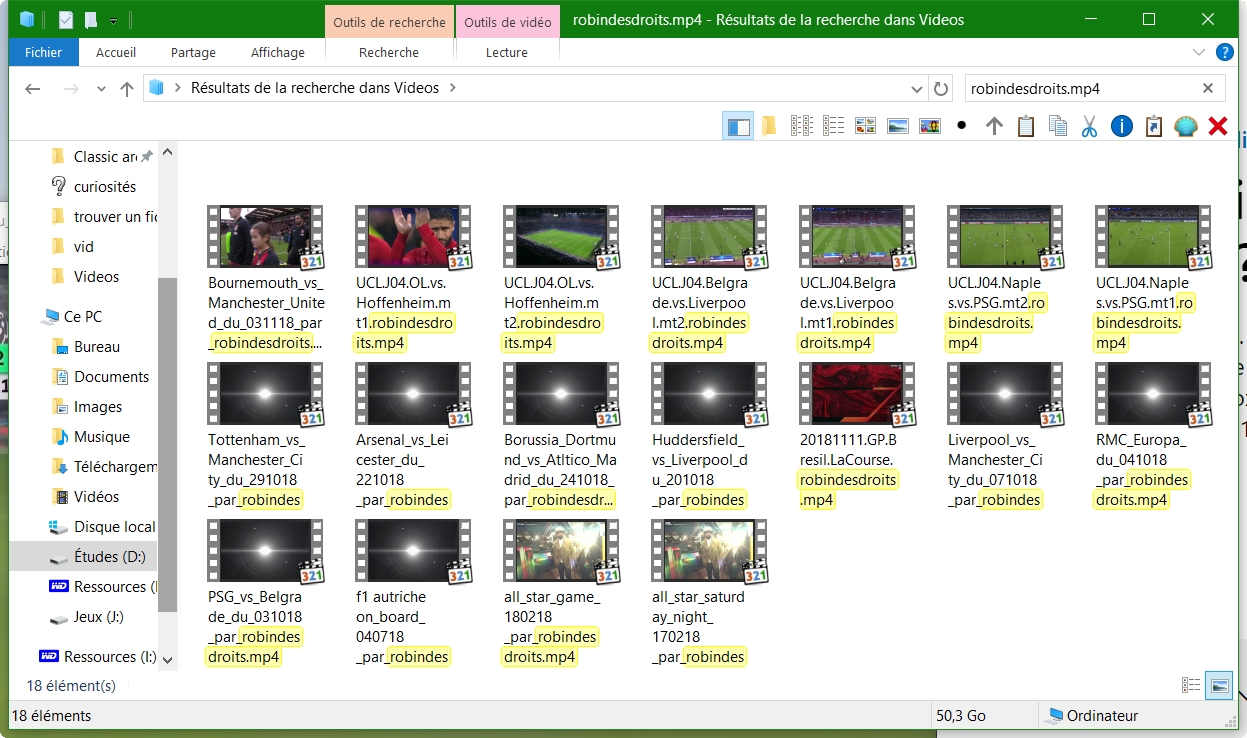Viewport: 1247px width, 738px height.
Task: Select the hot-air balloons extra large view icon
Action: click(929, 126)
